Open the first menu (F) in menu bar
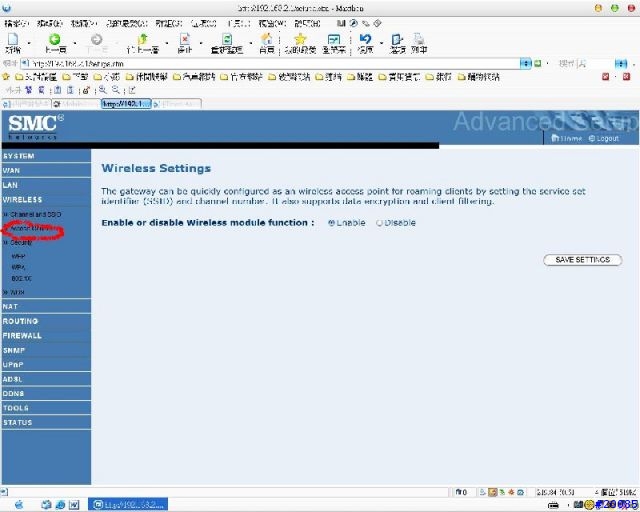The image size is (640, 512). (x=17, y=24)
